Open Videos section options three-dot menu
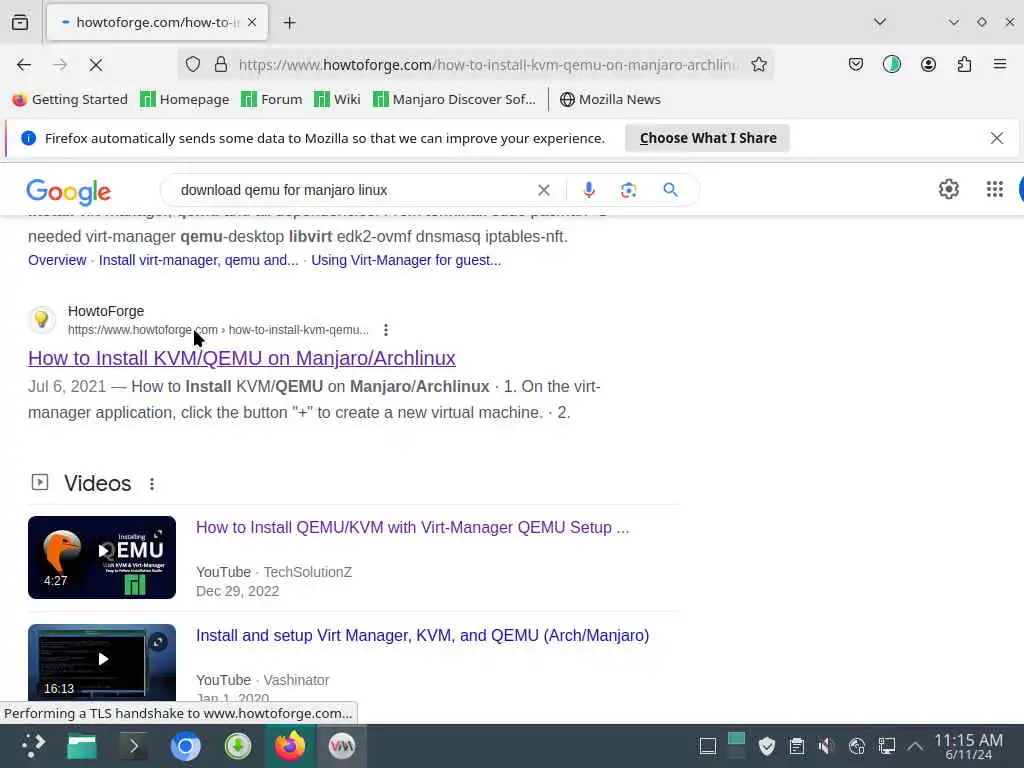This screenshot has width=1024, height=768. pos(152,484)
